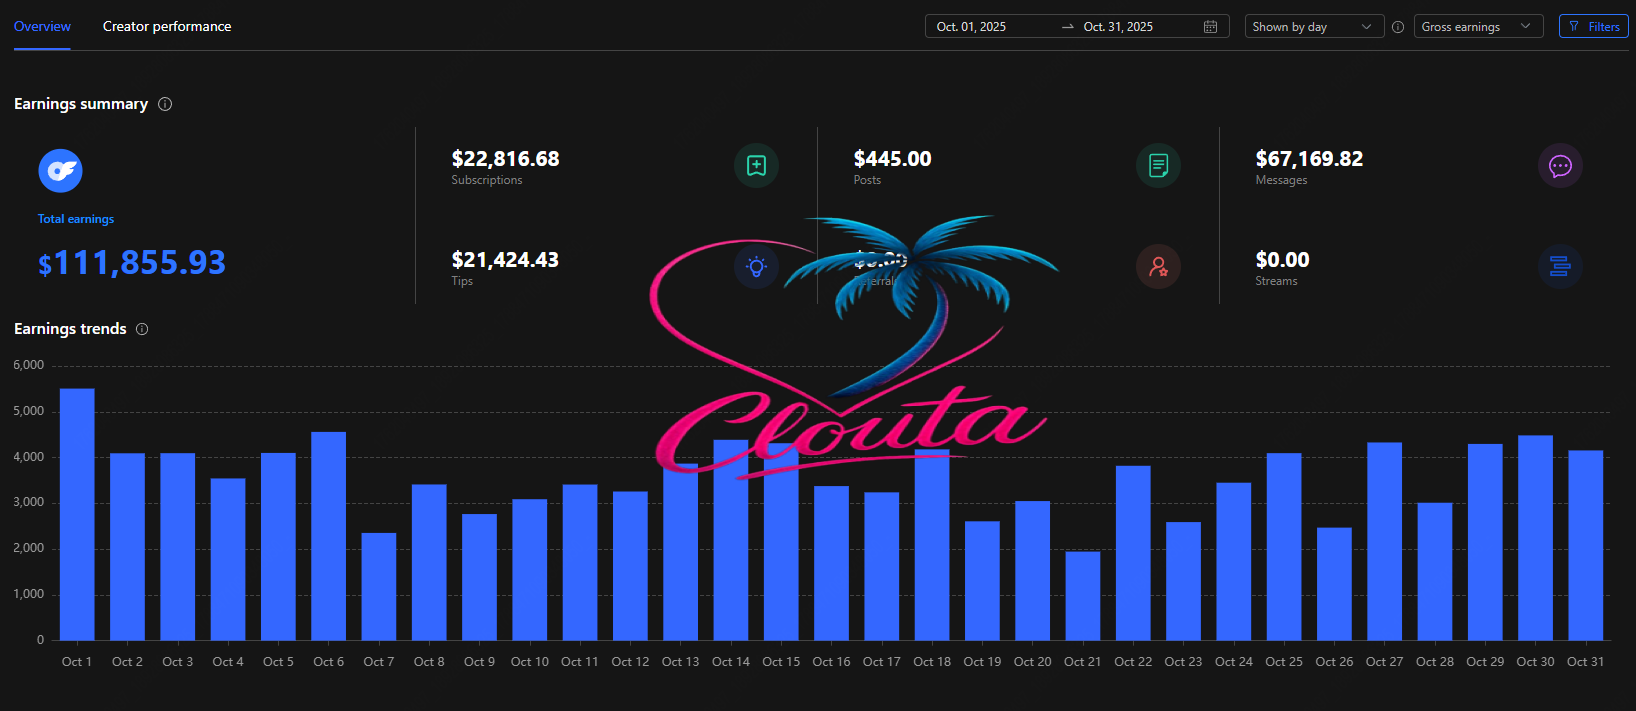Click info icon beside Shown by day
The image size is (1636, 711).
[1398, 27]
